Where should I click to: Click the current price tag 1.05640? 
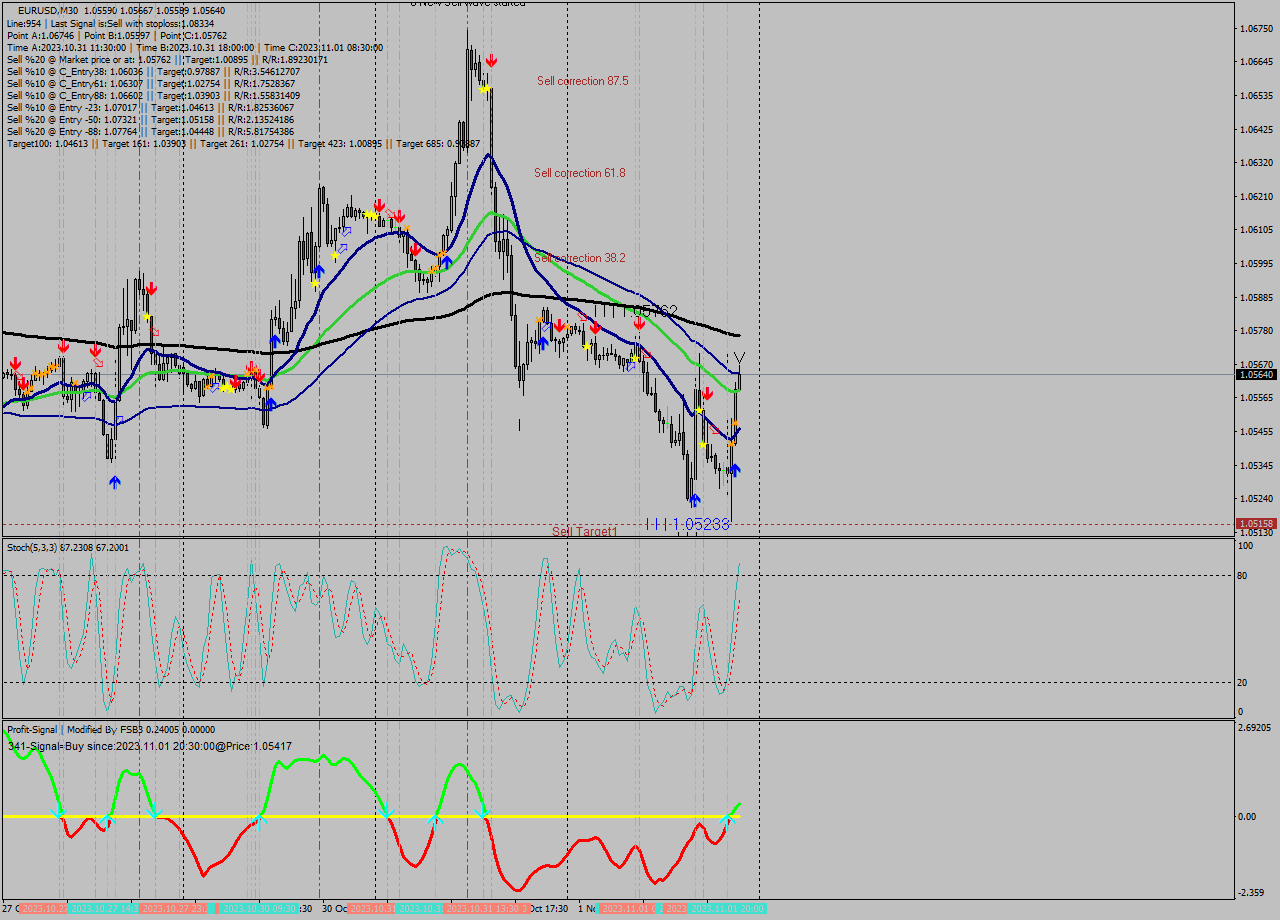(x=1256, y=374)
